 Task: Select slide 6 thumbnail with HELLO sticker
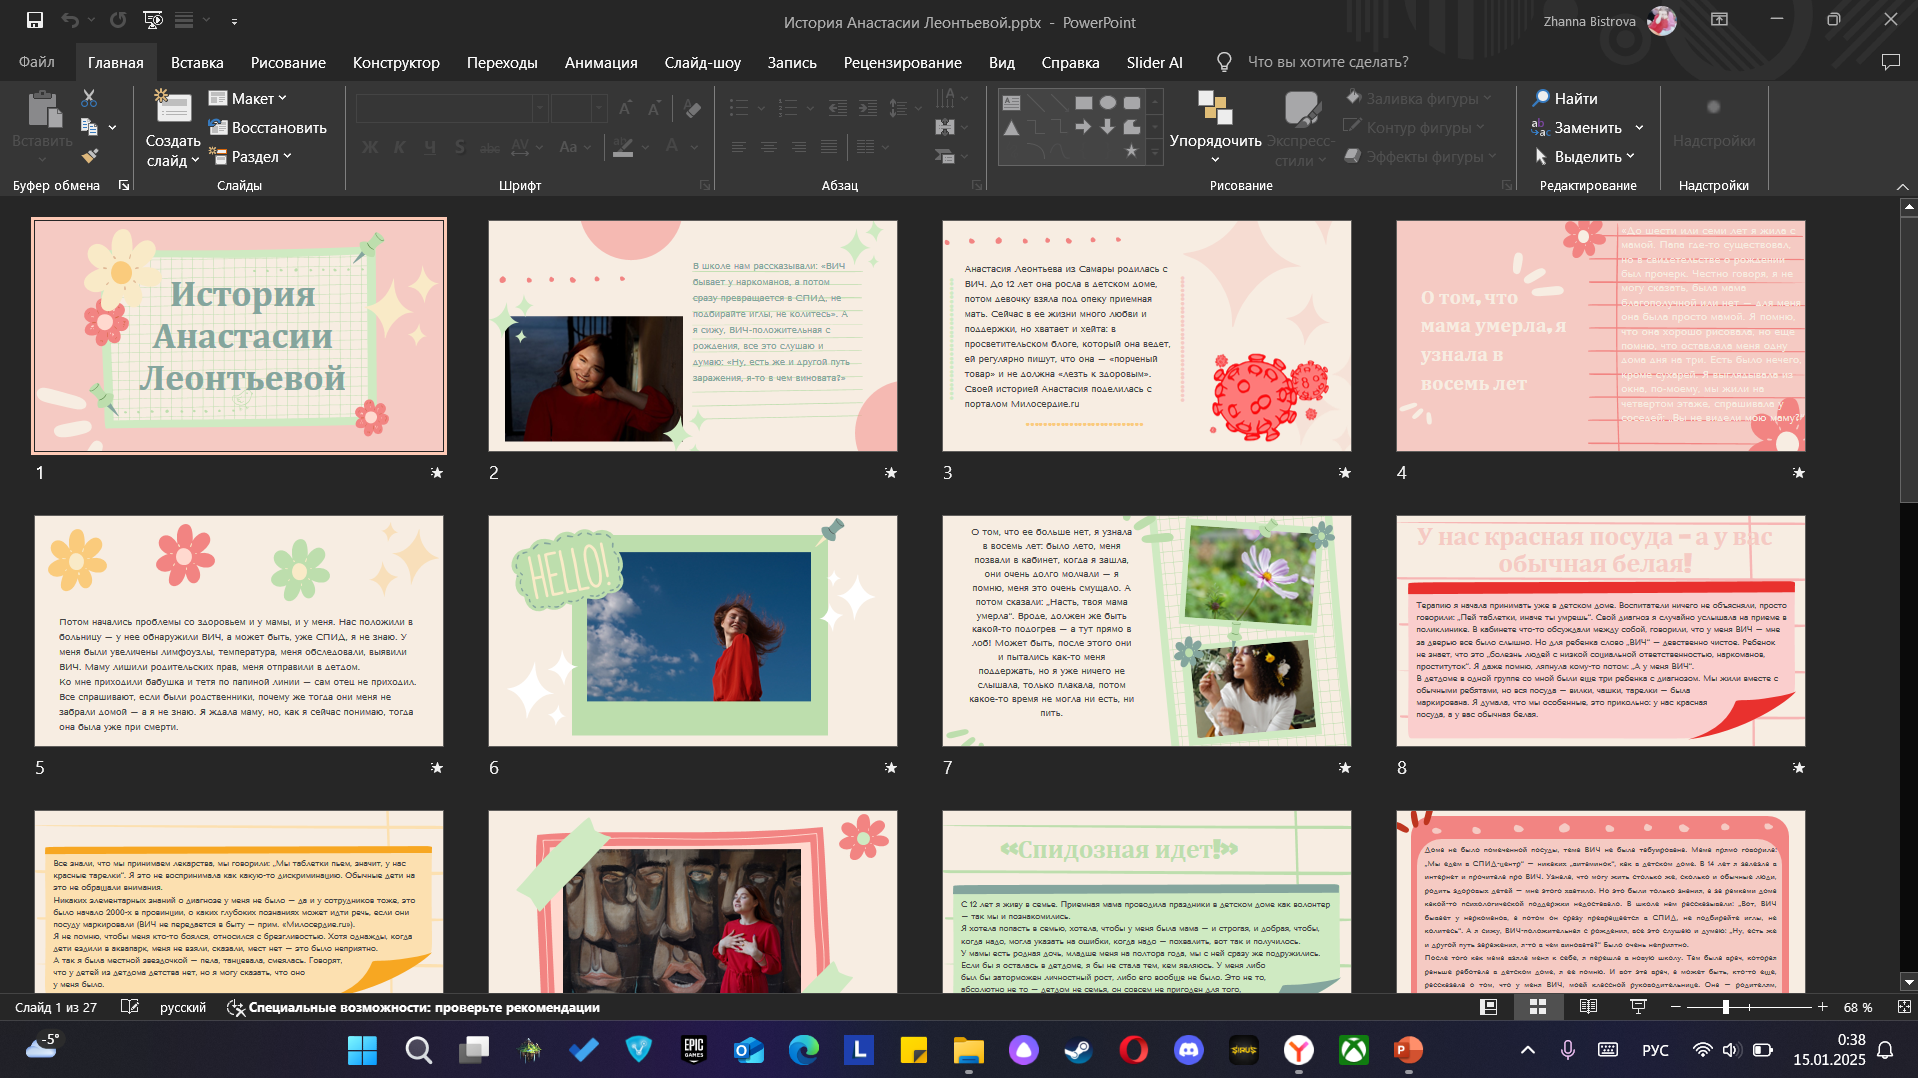(x=693, y=631)
